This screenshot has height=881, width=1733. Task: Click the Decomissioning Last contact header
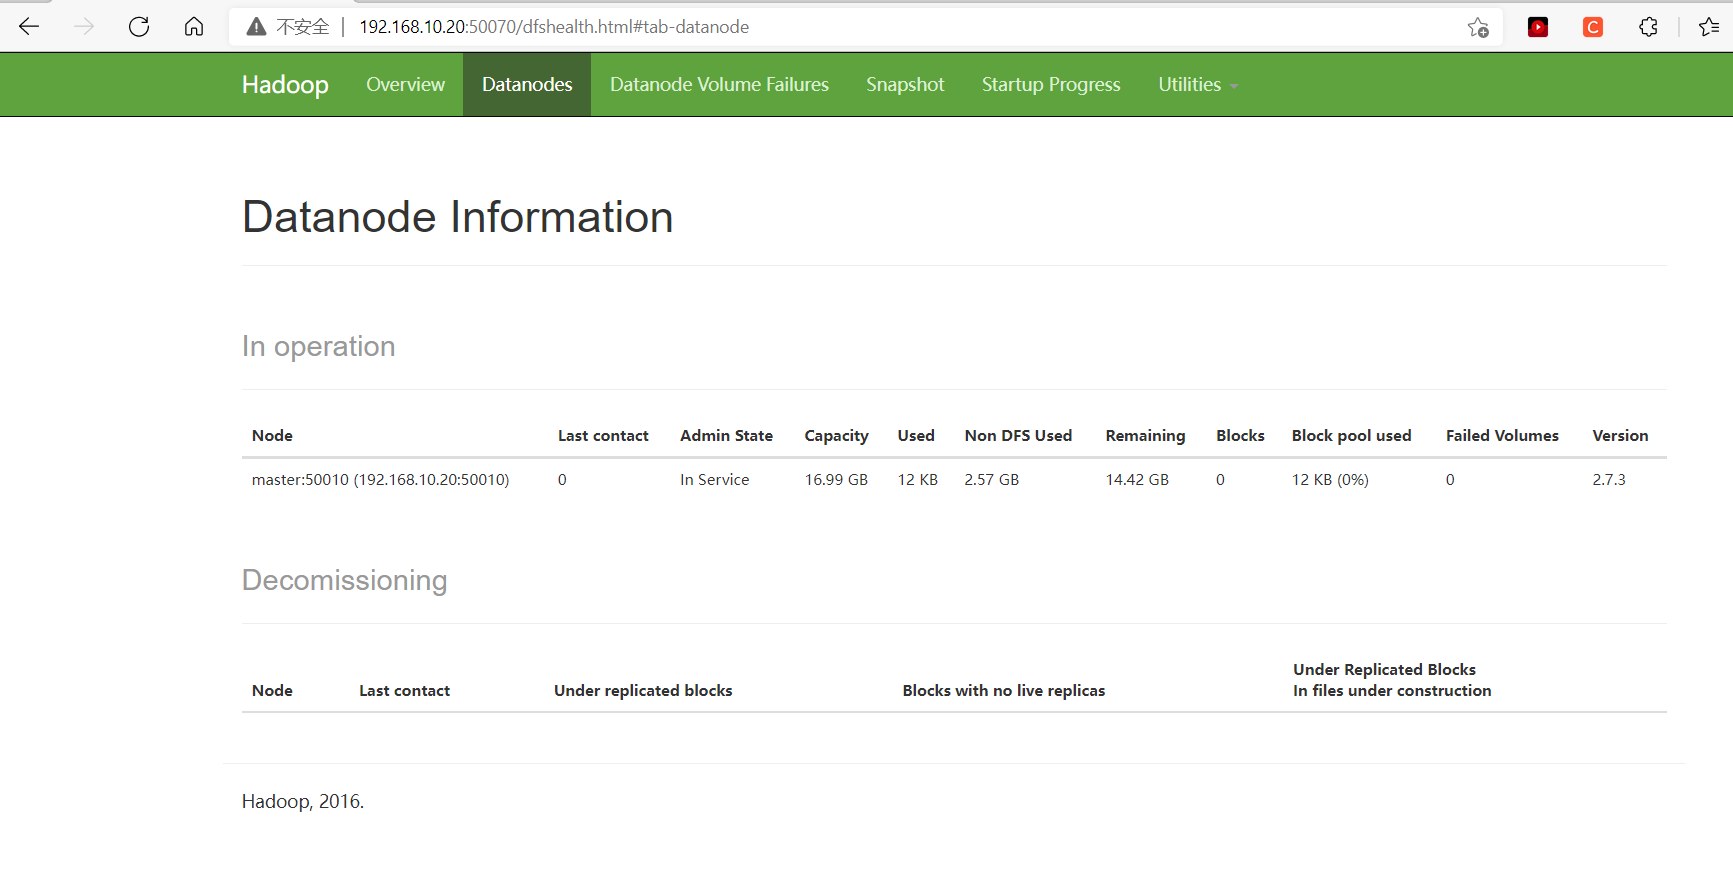[x=404, y=691]
